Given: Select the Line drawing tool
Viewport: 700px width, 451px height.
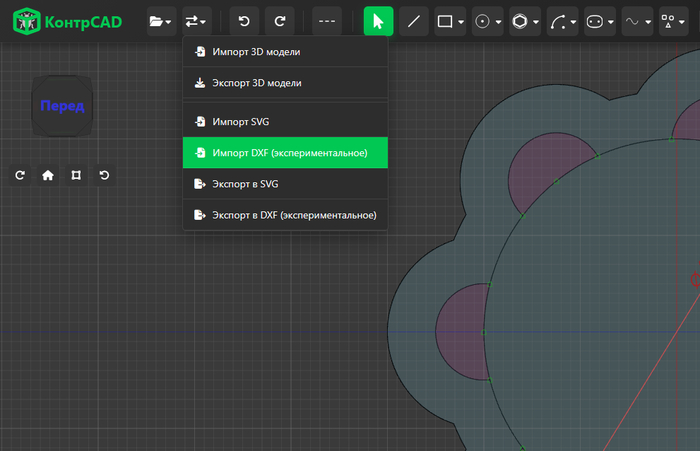Looking at the screenshot, I should click(414, 21).
